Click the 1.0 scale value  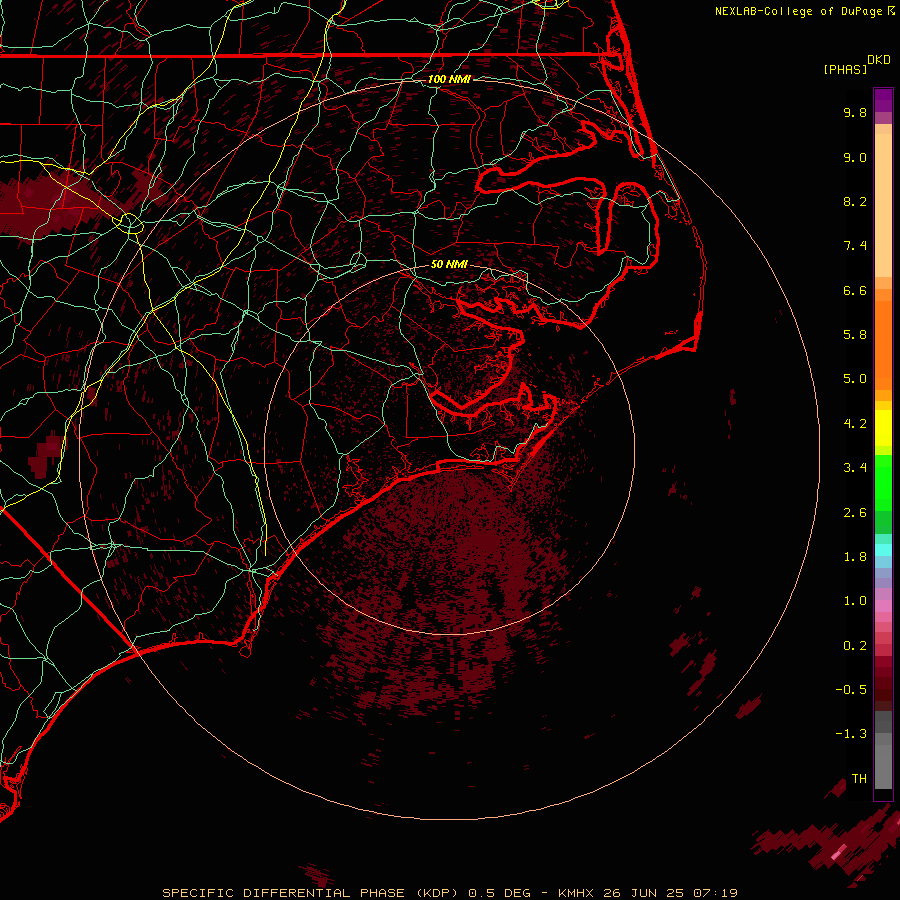tap(855, 601)
